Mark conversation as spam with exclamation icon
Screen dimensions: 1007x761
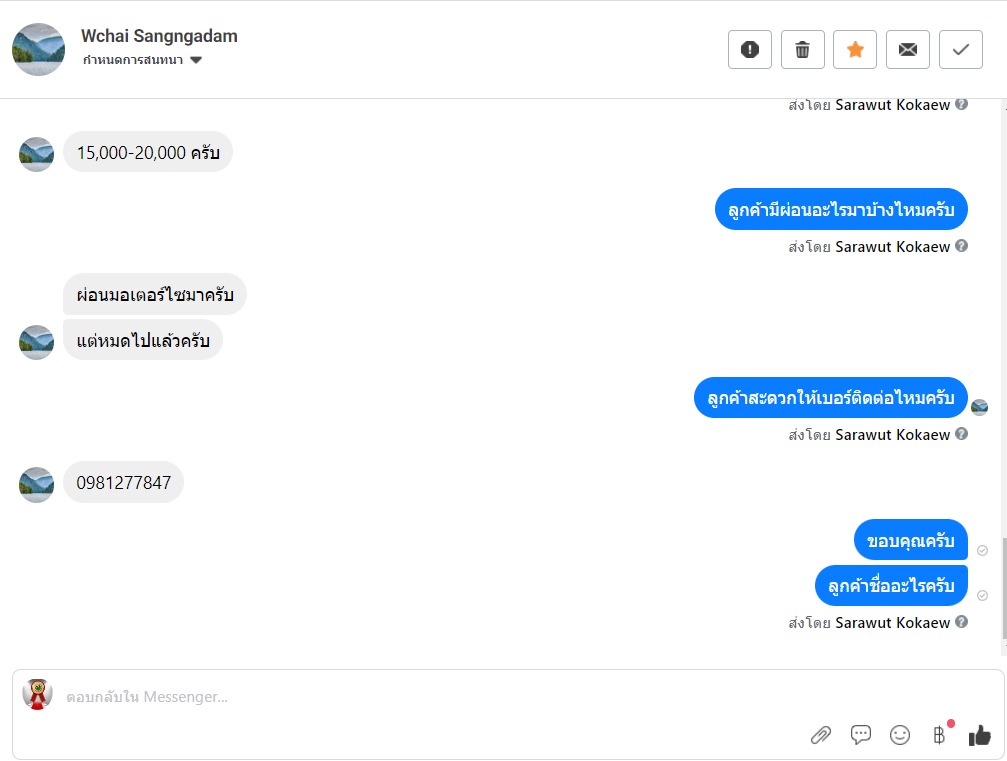click(x=749, y=49)
